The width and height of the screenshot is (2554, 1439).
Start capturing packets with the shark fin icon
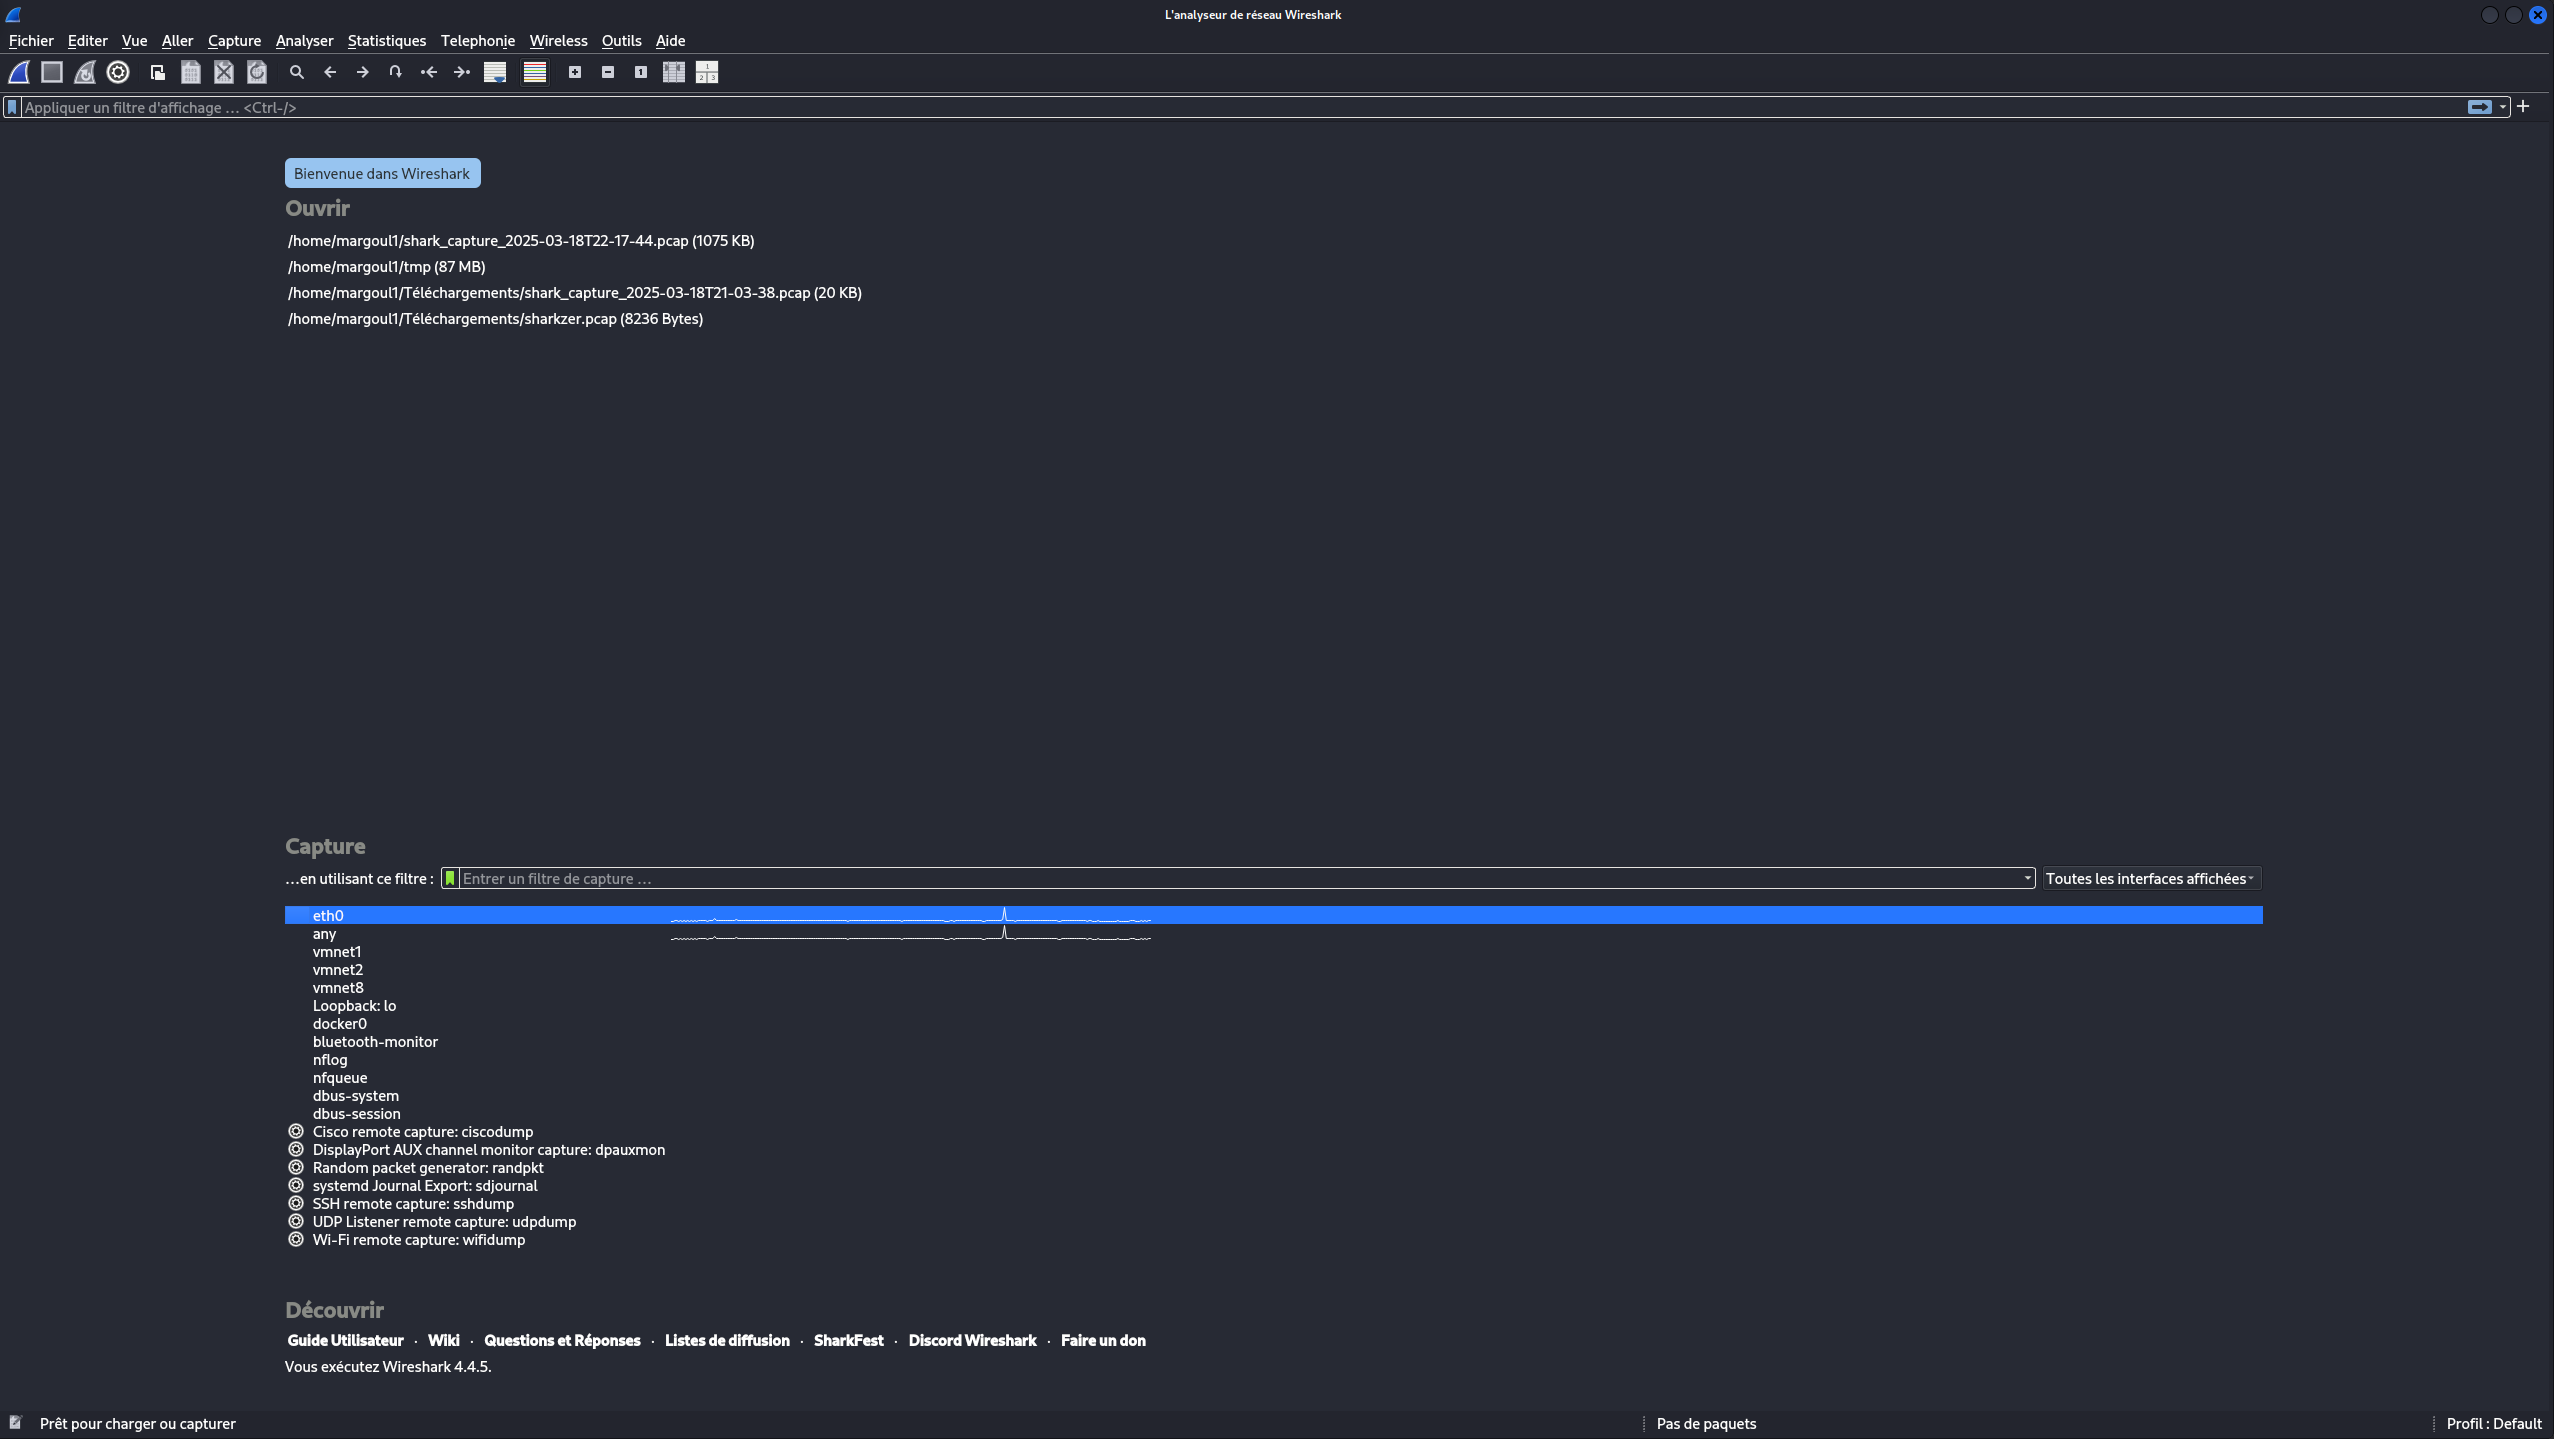click(x=19, y=72)
